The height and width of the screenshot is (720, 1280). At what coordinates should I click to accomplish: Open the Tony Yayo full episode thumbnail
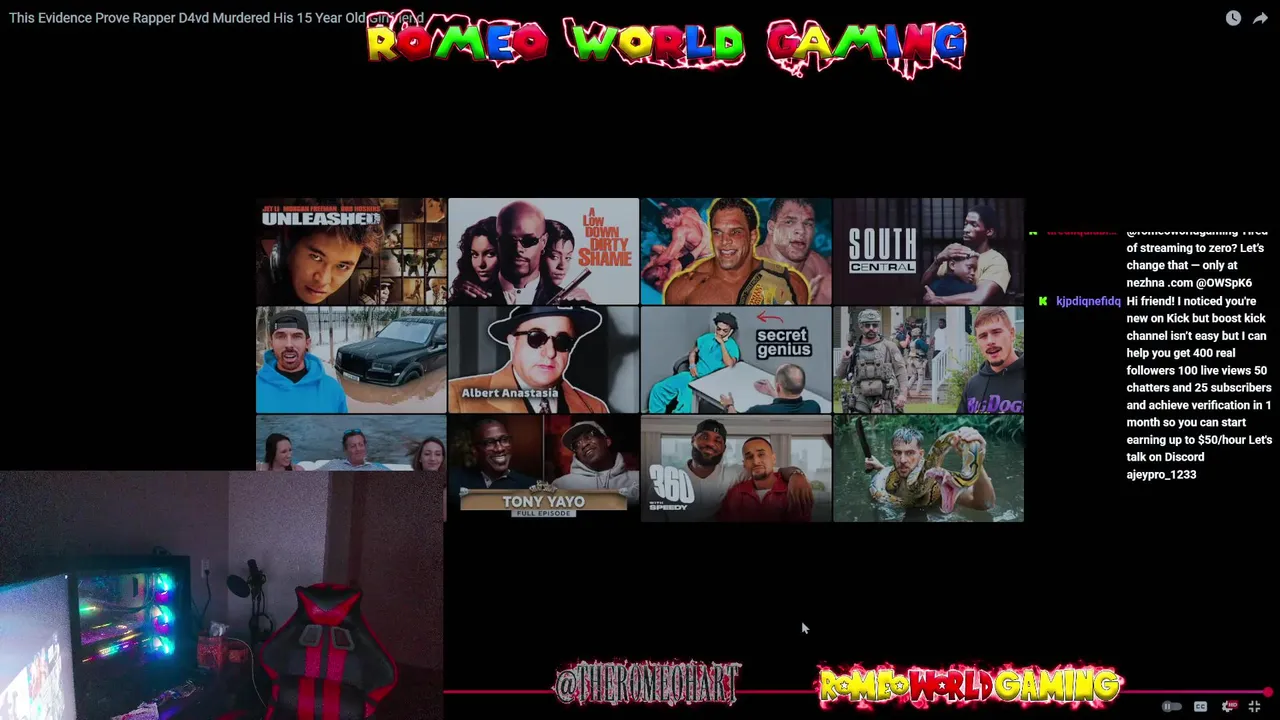[543, 468]
